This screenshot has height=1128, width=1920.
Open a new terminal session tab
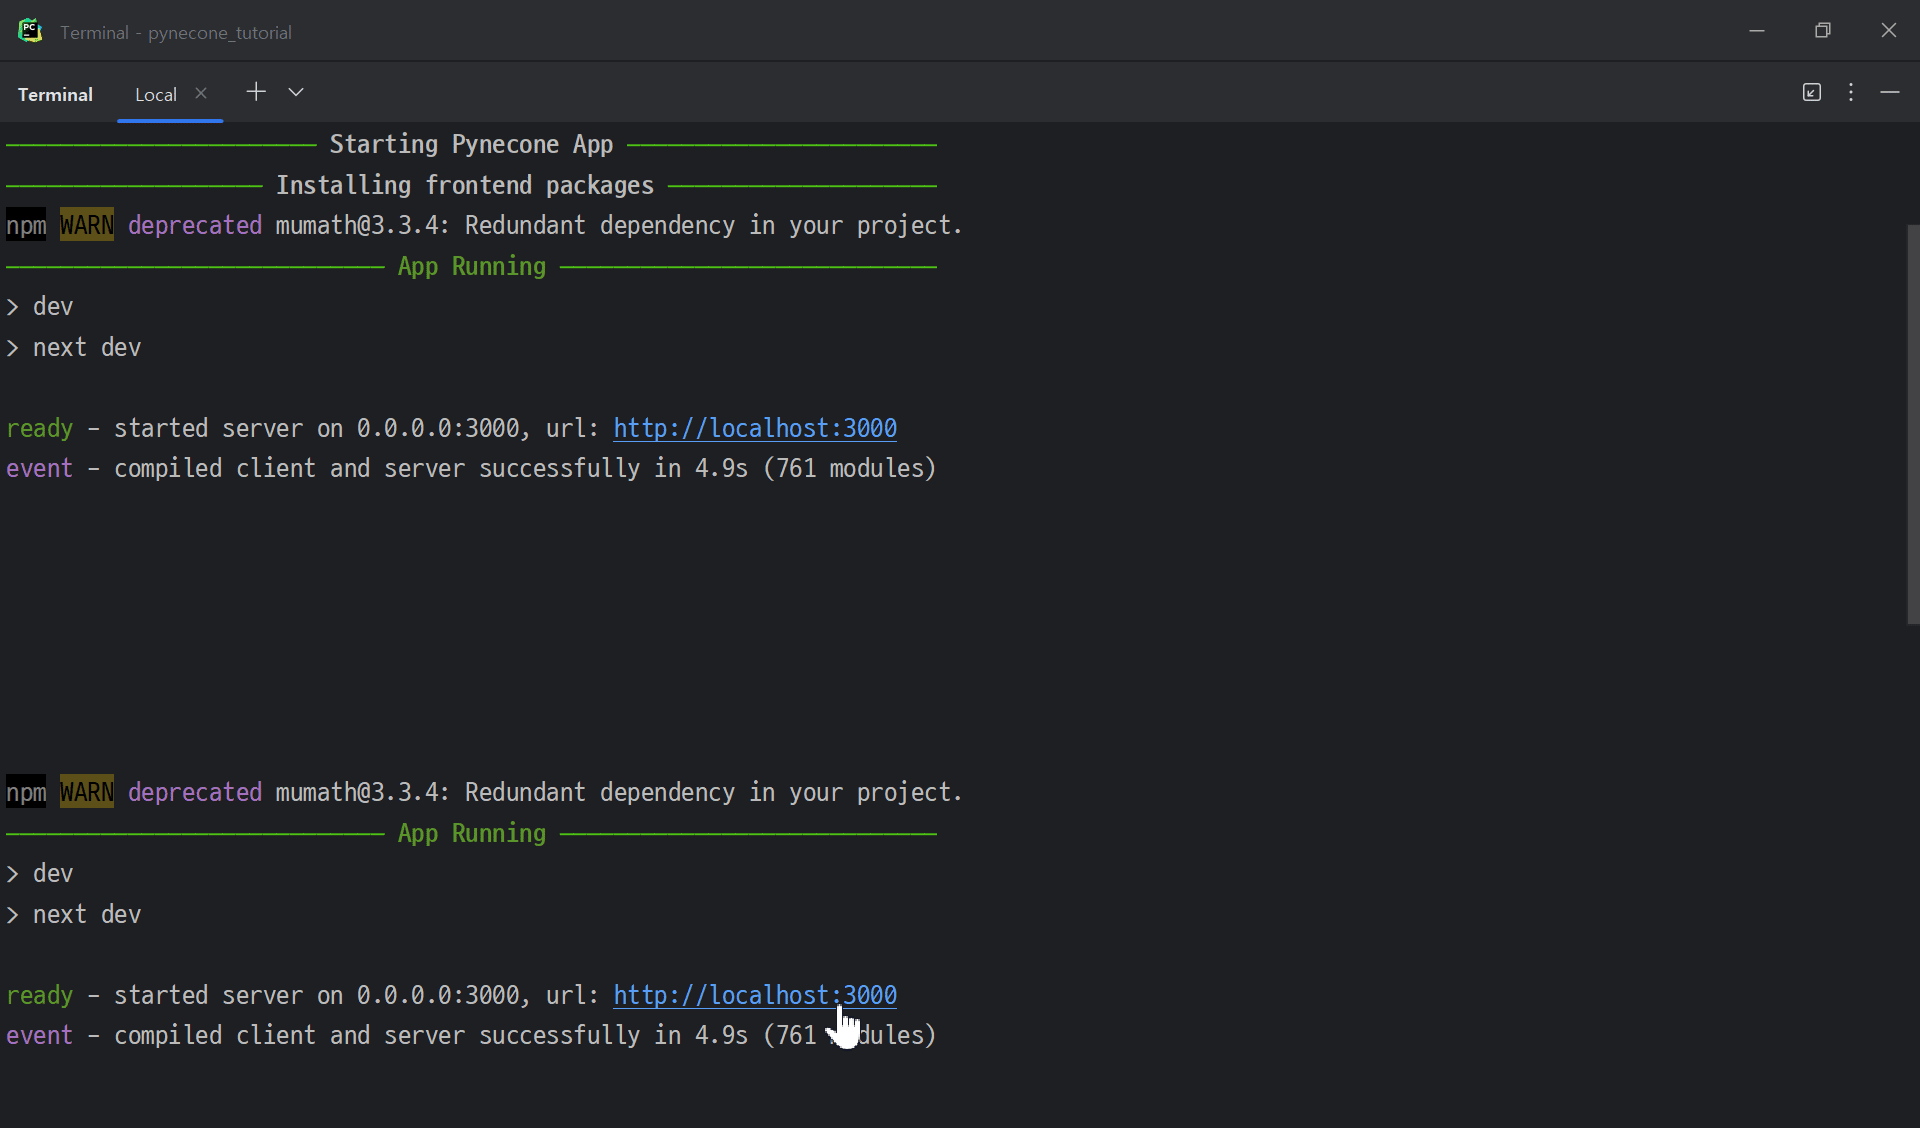(x=256, y=92)
